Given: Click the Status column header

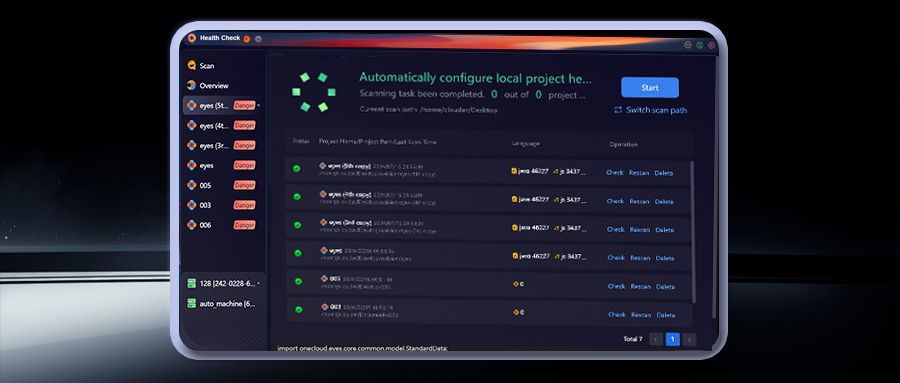Looking at the screenshot, I should pyautogui.click(x=301, y=141).
